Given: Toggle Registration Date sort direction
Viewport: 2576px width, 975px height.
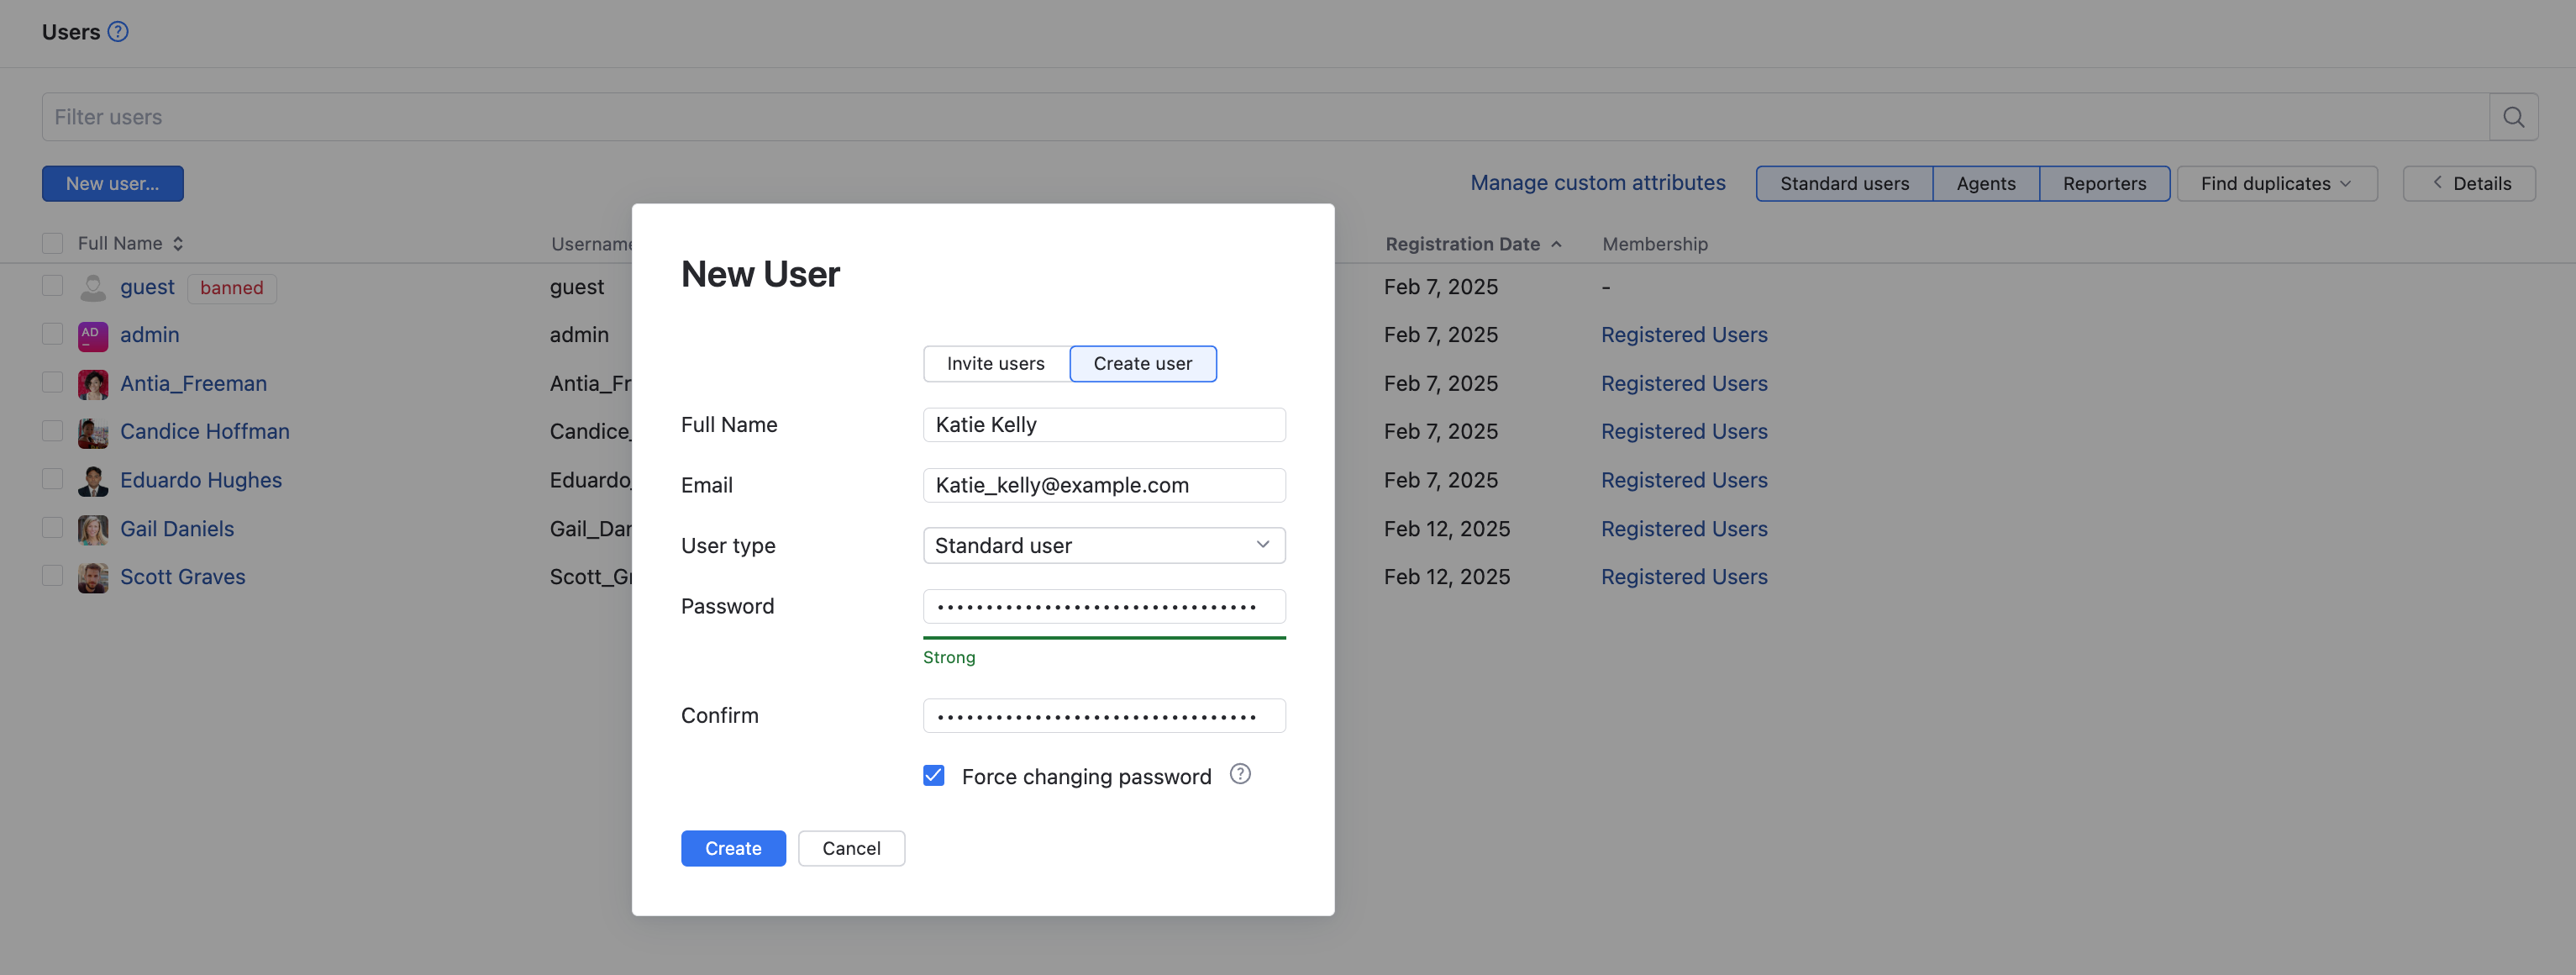Looking at the screenshot, I should click(1557, 243).
